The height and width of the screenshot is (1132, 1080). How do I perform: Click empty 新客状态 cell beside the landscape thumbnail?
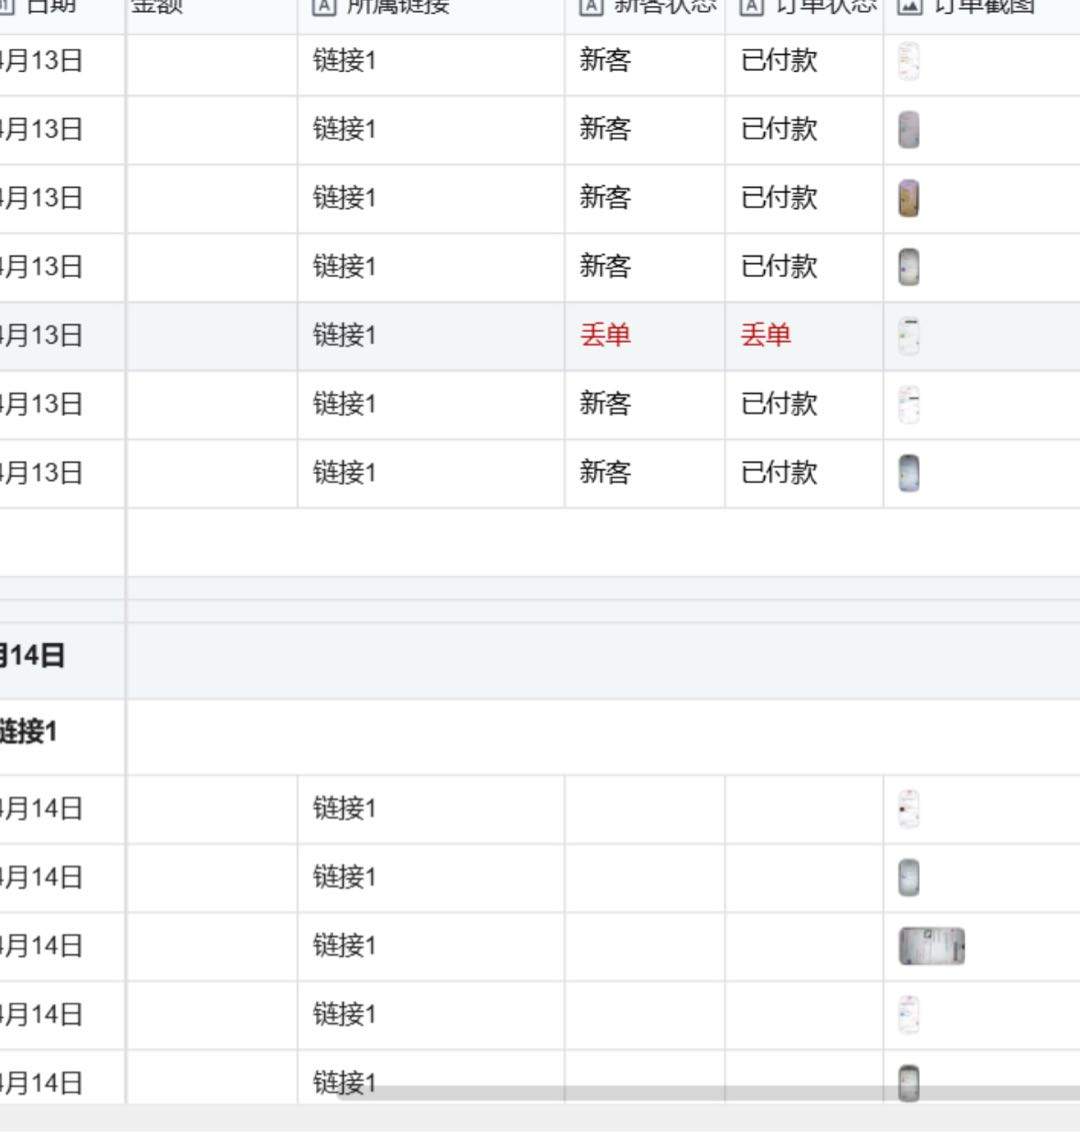point(644,946)
